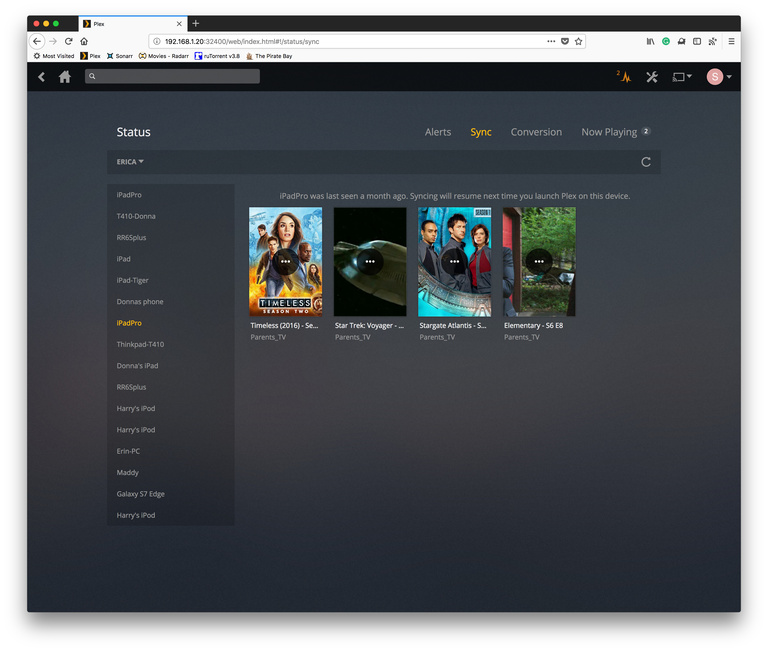
Task: Open options on Timeless poster
Action: pos(286,262)
